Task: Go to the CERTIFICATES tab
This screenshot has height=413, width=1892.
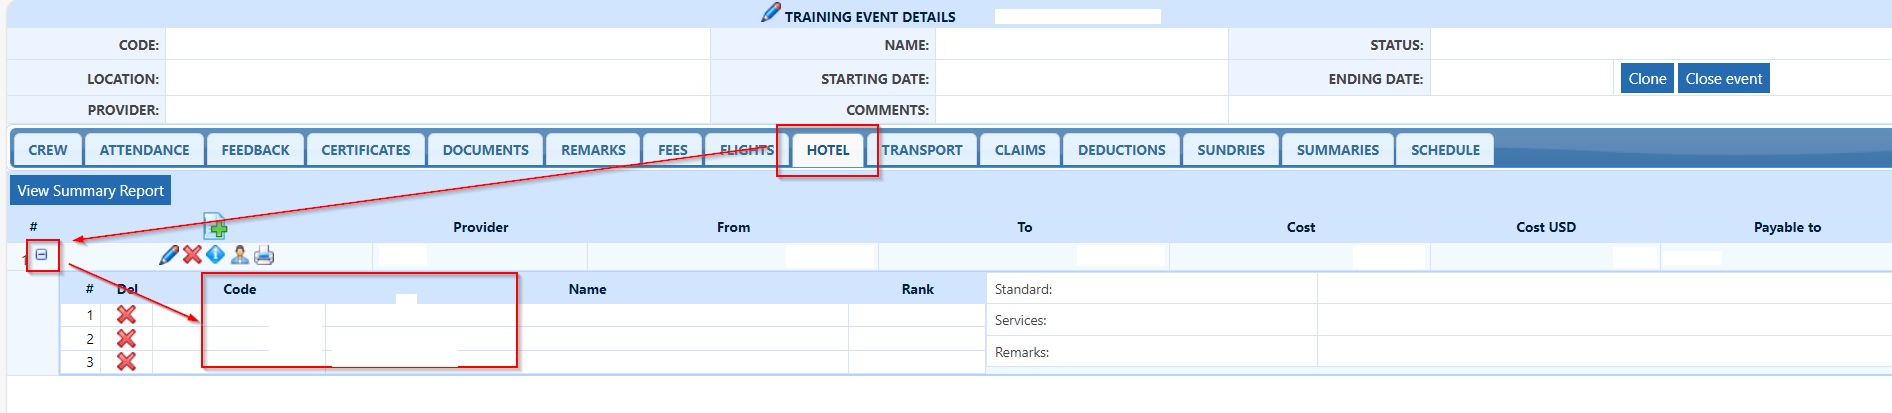Action: tap(366, 150)
